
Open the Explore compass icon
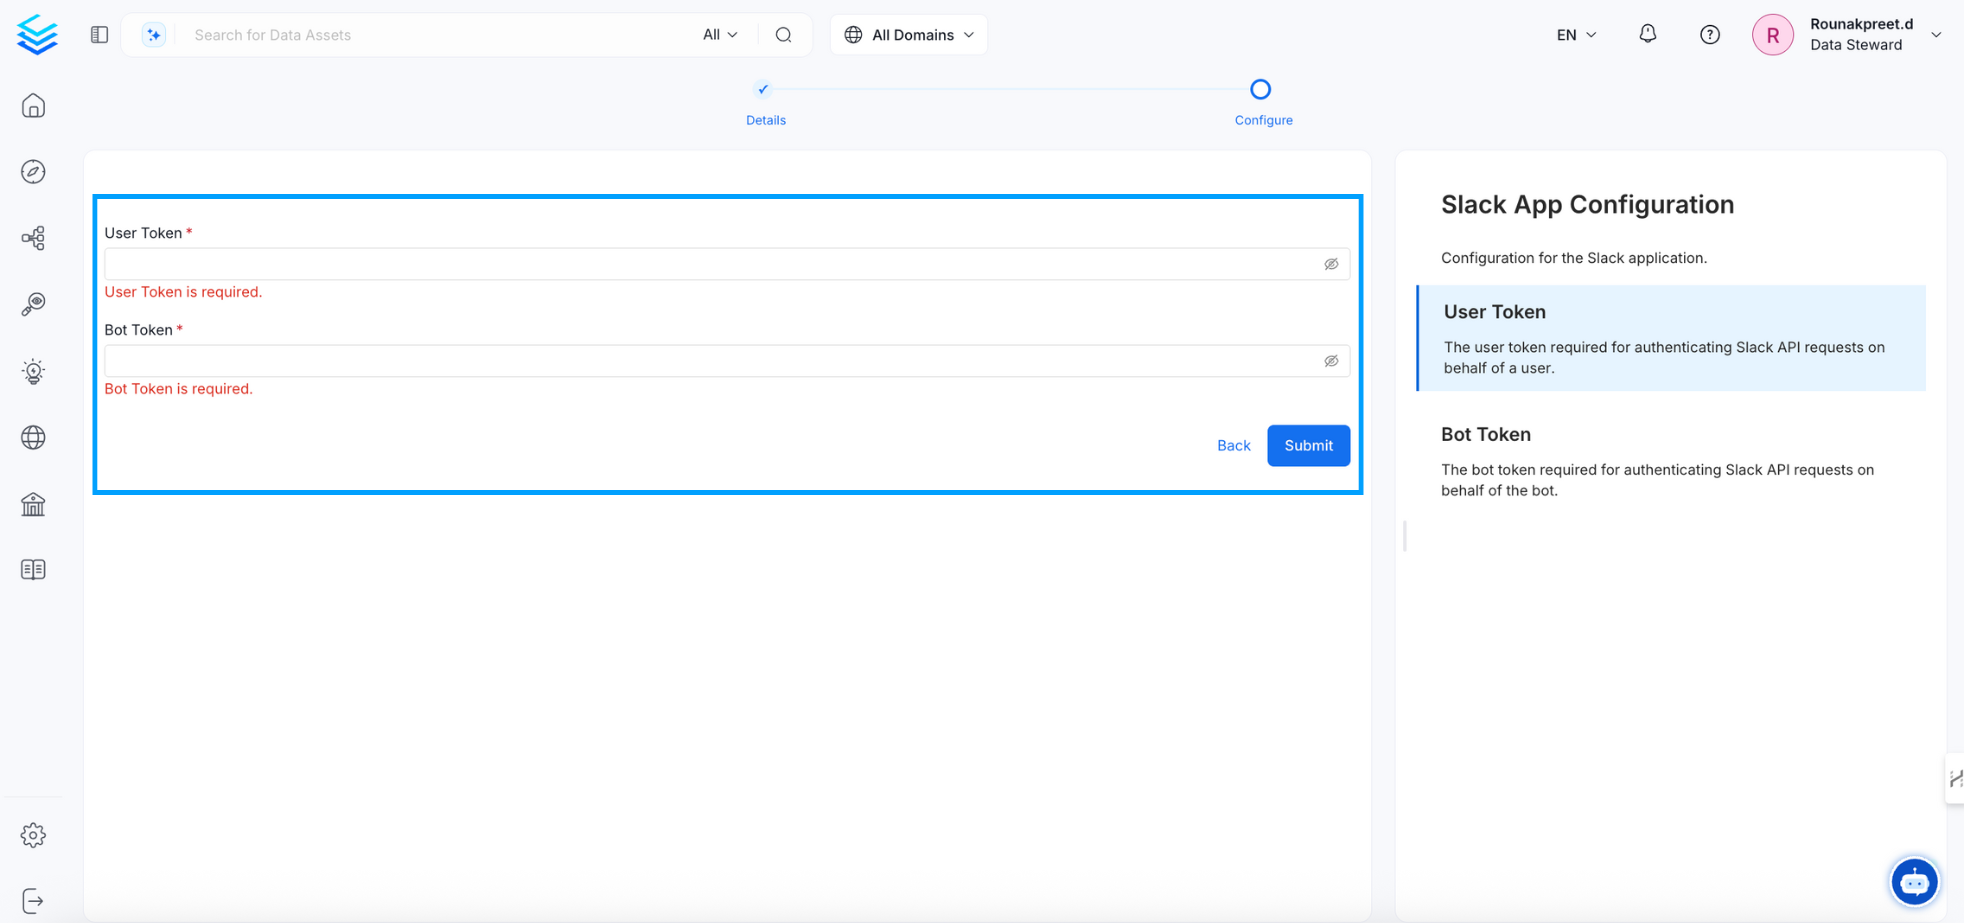click(x=33, y=172)
